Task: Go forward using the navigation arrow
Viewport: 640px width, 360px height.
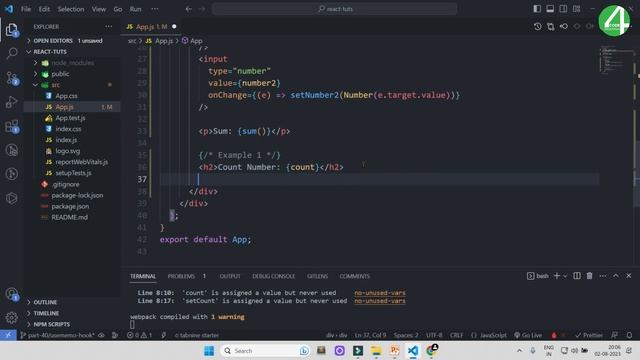Action: 202,9
